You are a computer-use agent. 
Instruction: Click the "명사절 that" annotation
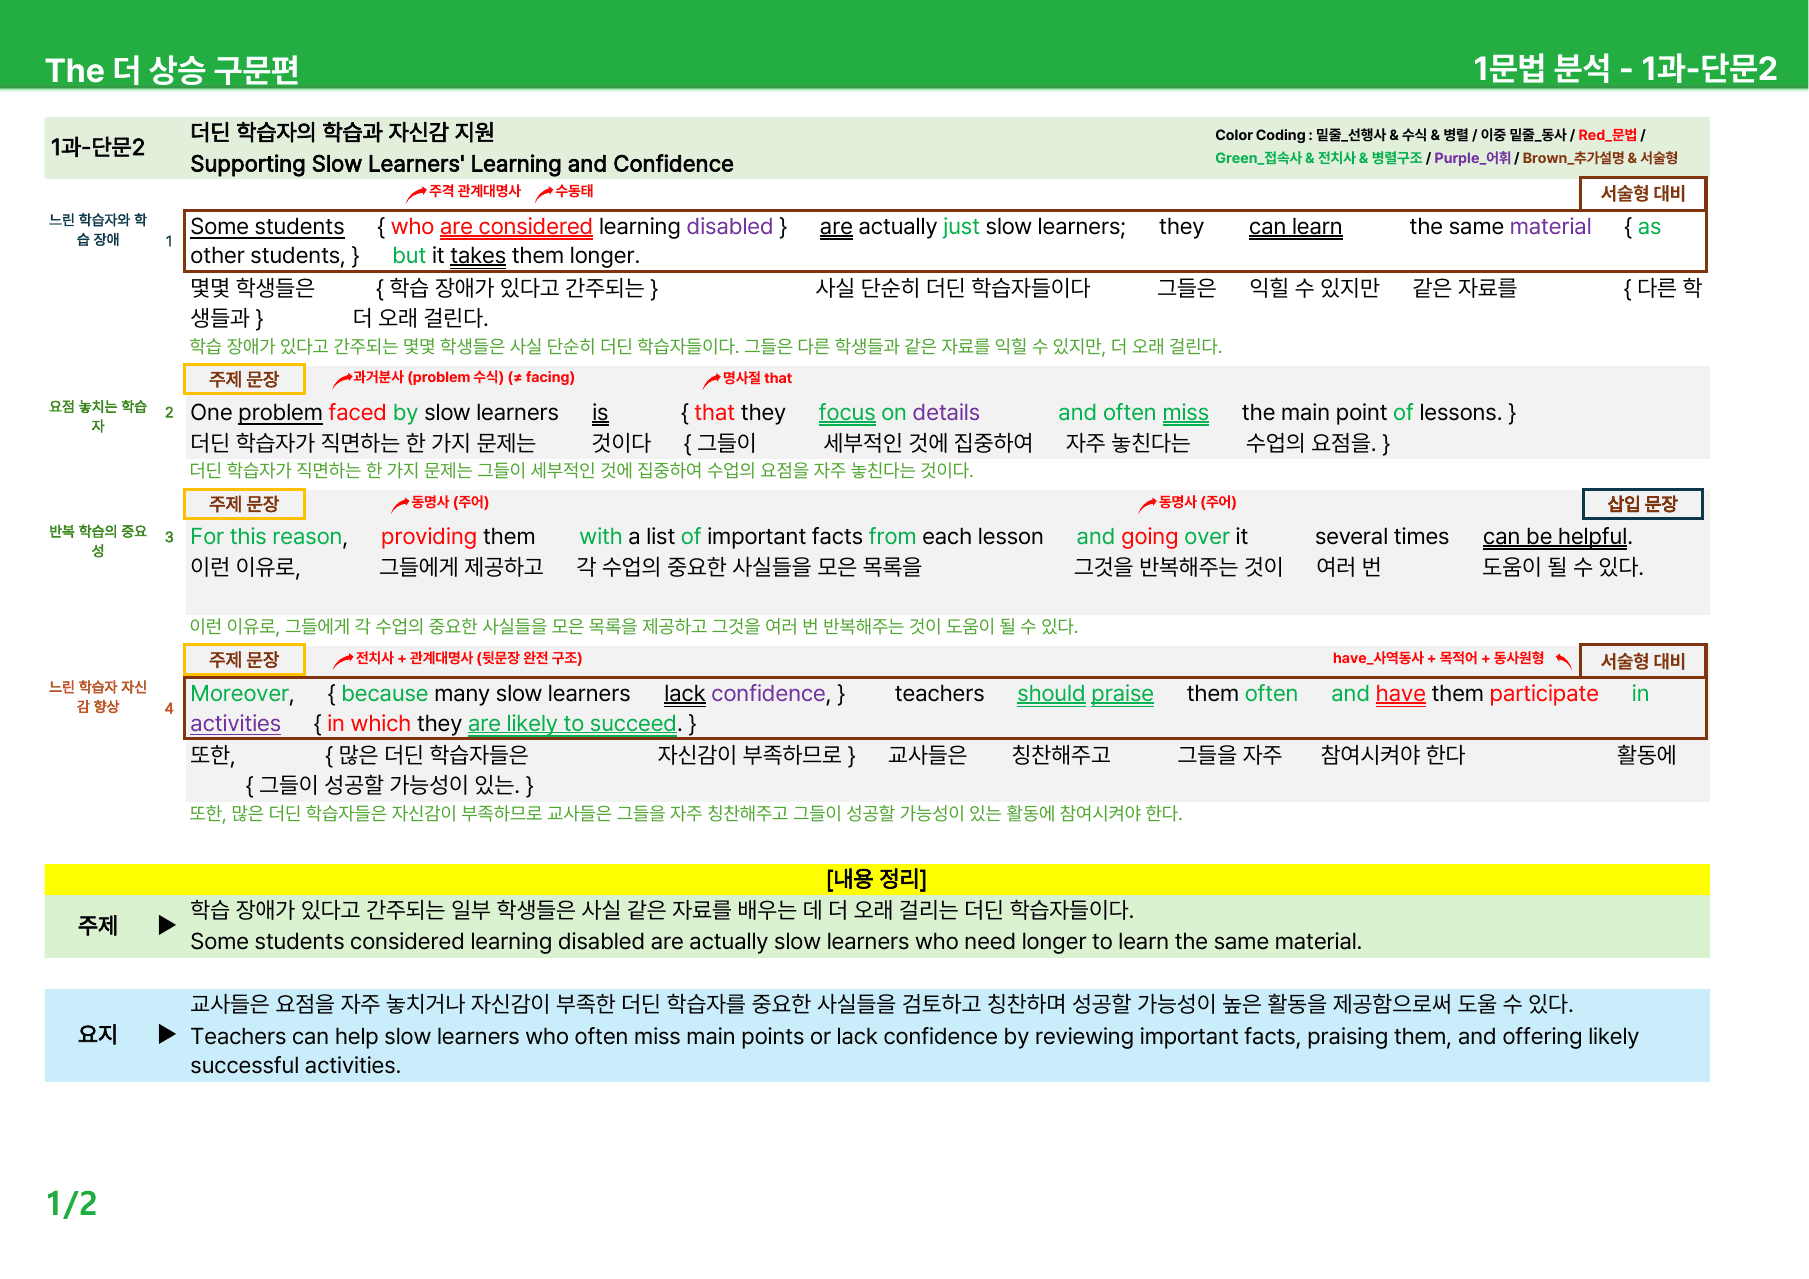757,378
